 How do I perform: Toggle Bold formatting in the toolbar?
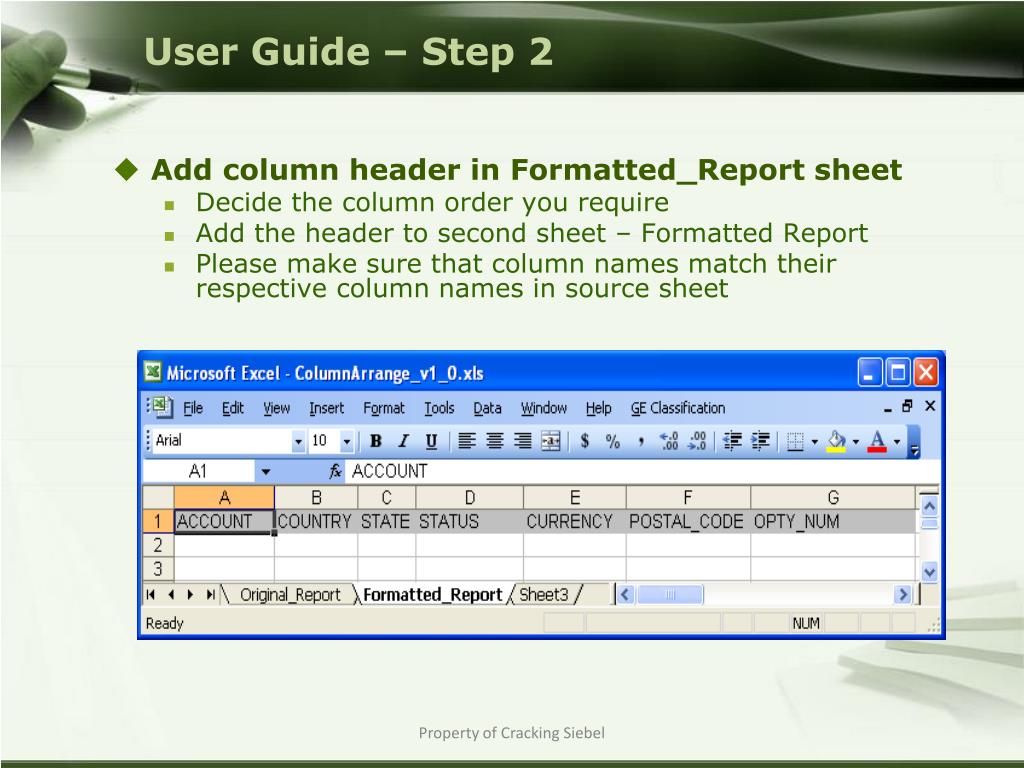pos(376,441)
